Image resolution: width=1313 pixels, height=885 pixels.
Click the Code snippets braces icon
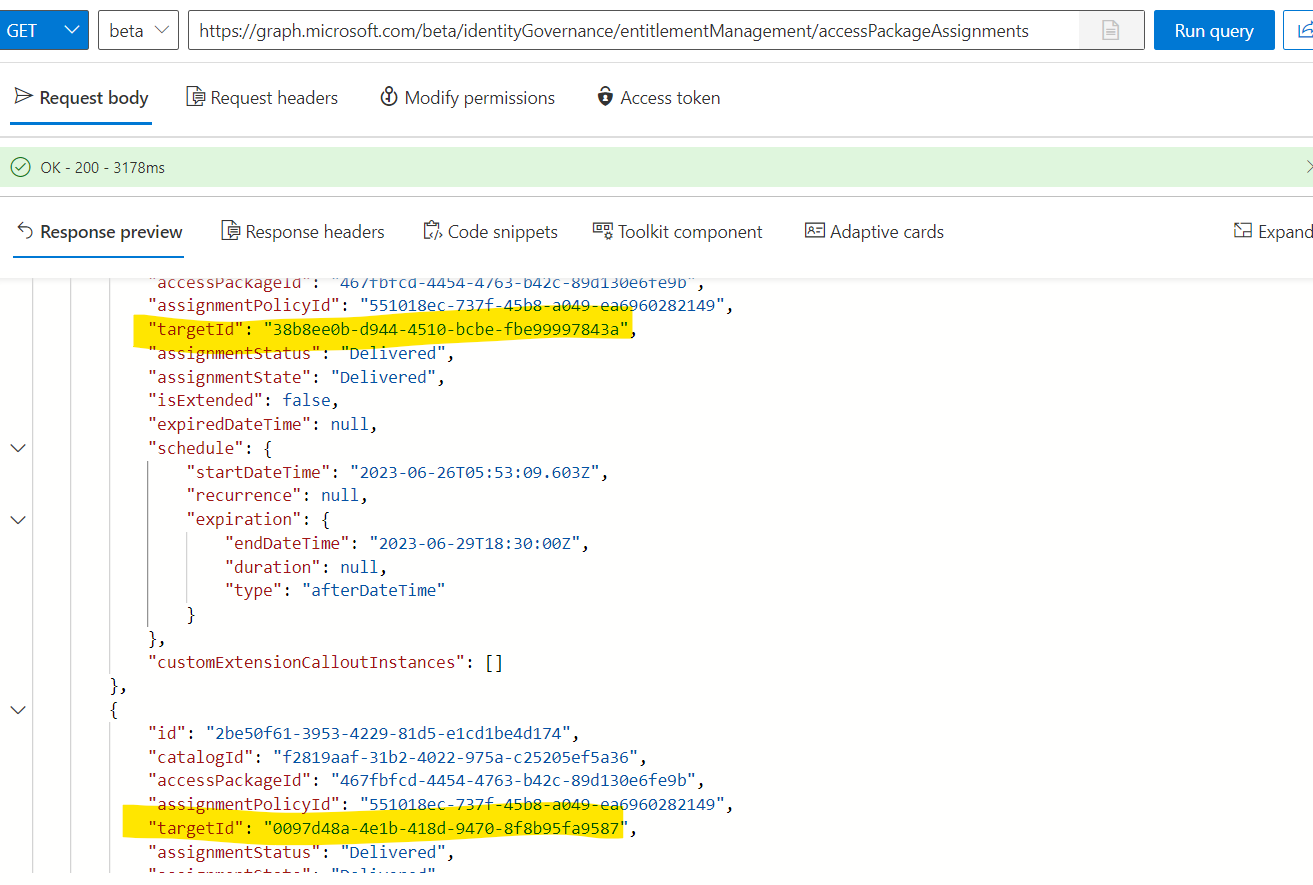[x=434, y=231]
